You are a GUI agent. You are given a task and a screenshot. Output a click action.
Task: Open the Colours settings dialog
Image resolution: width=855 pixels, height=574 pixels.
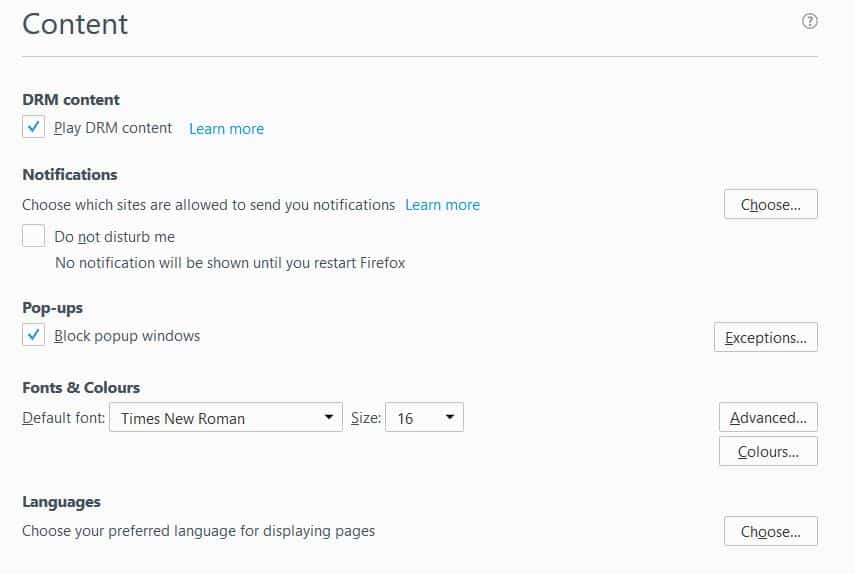tap(768, 452)
